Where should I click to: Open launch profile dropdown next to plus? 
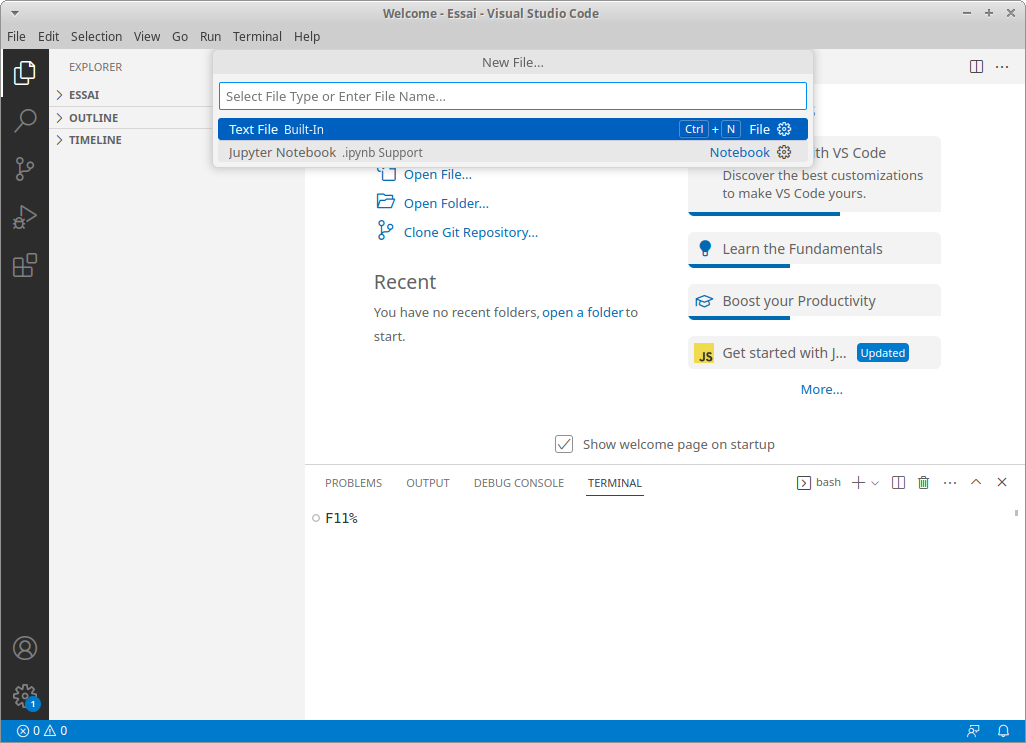[x=875, y=483]
